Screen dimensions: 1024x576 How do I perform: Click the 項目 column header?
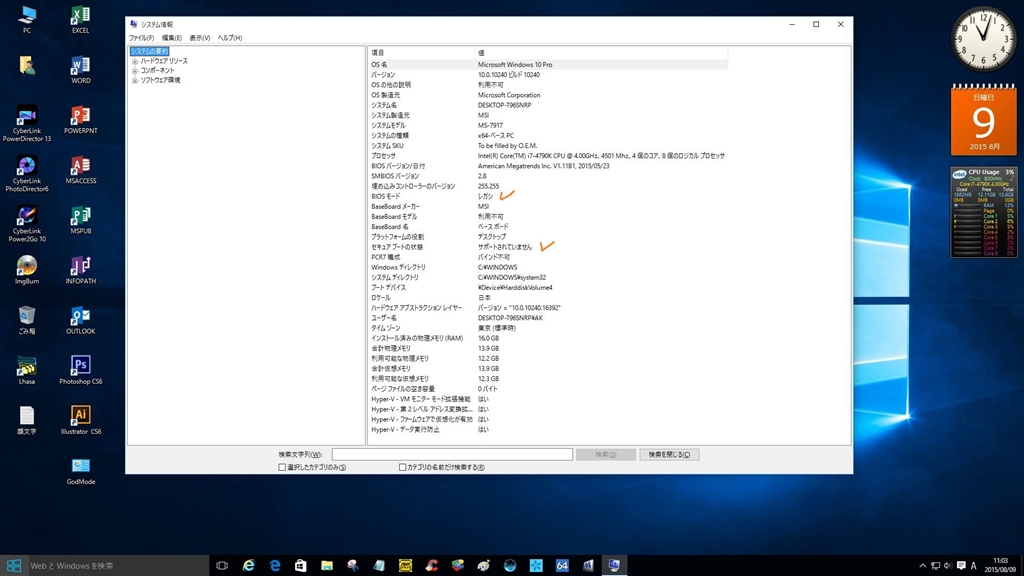(420, 52)
